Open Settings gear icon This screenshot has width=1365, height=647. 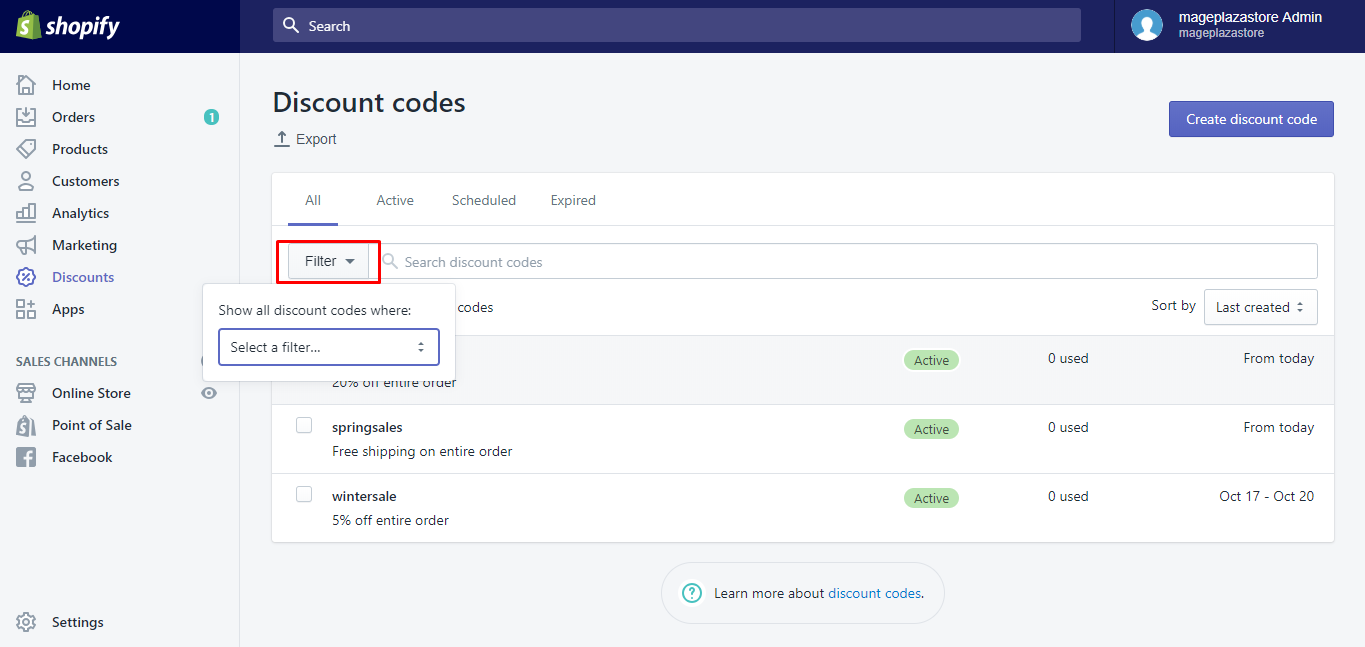tap(26, 622)
